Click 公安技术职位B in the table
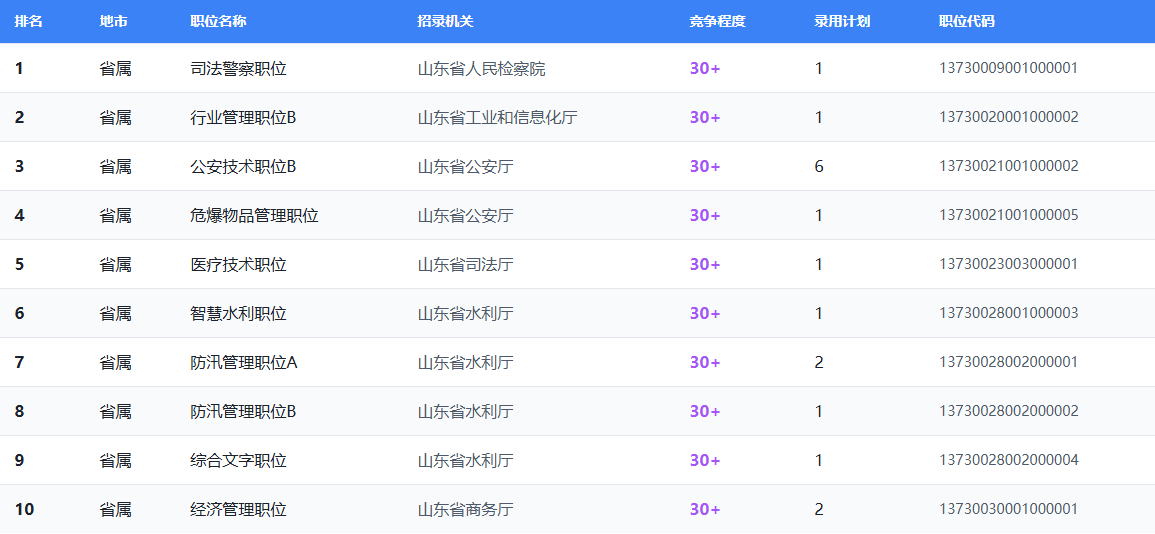Screen dimensions: 1155x534 243,167
